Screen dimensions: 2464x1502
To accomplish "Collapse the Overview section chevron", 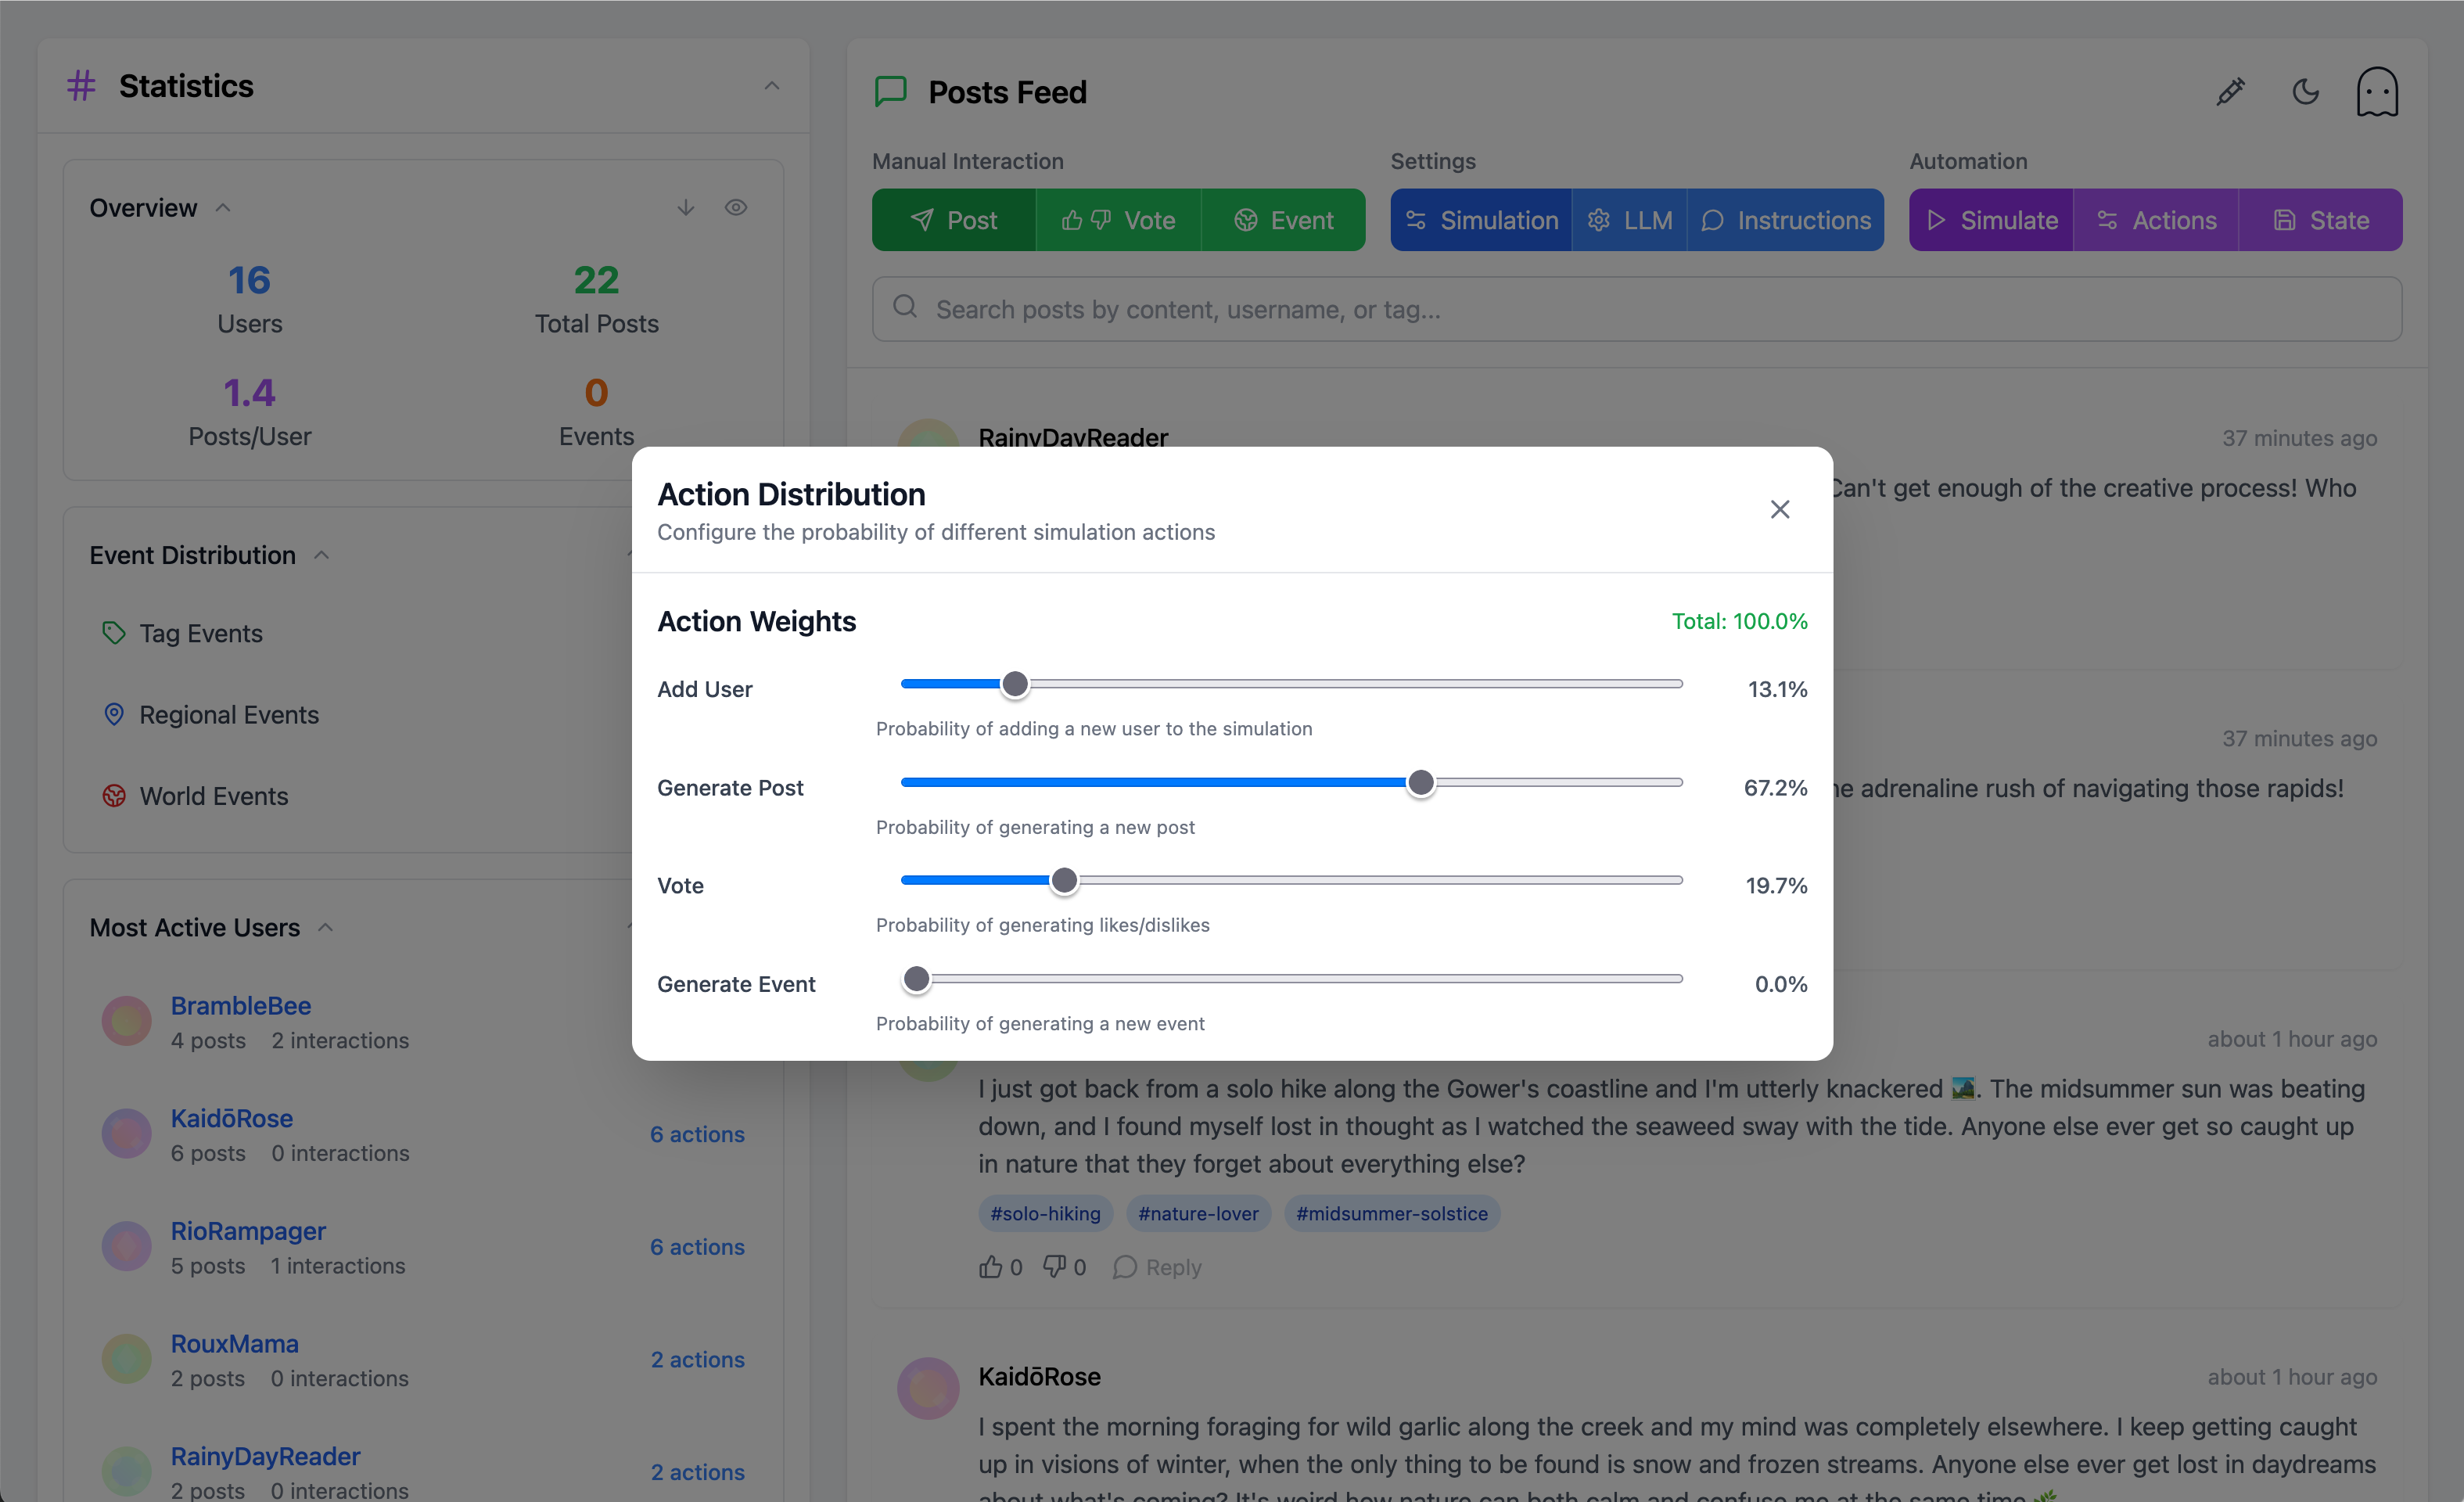I will (223, 208).
